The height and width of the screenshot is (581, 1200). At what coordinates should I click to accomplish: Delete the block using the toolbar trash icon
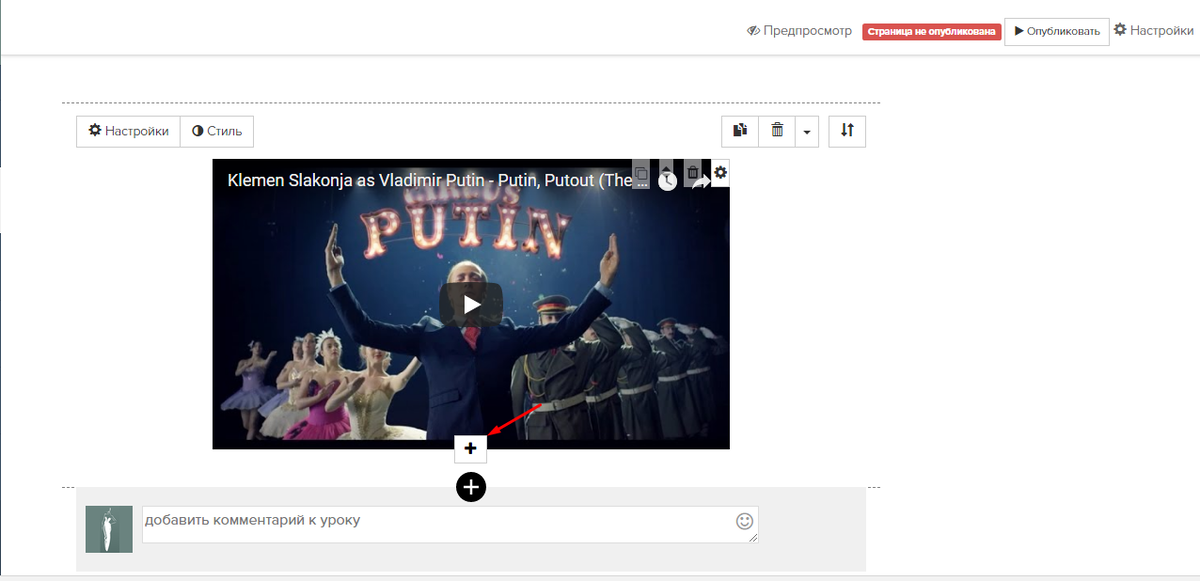777,131
